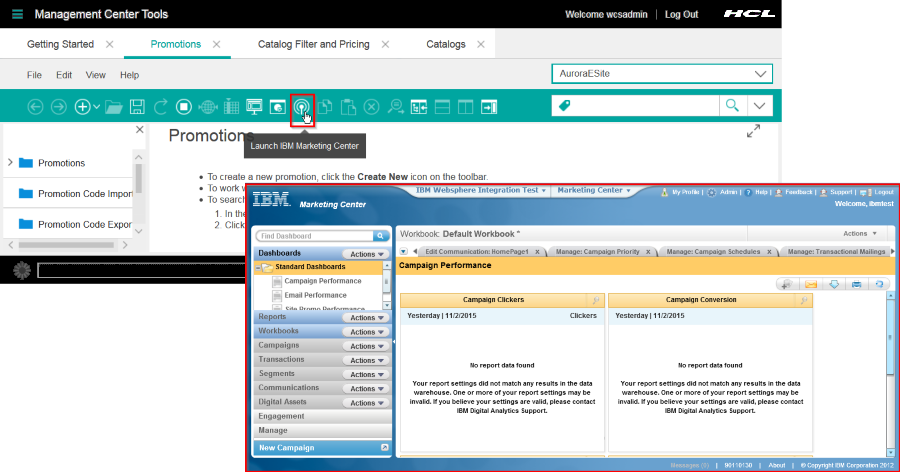The height and width of the screenshot is (472, 900).
Task: Switch to the Getting Started tab
Action: (x=60, y=44)
